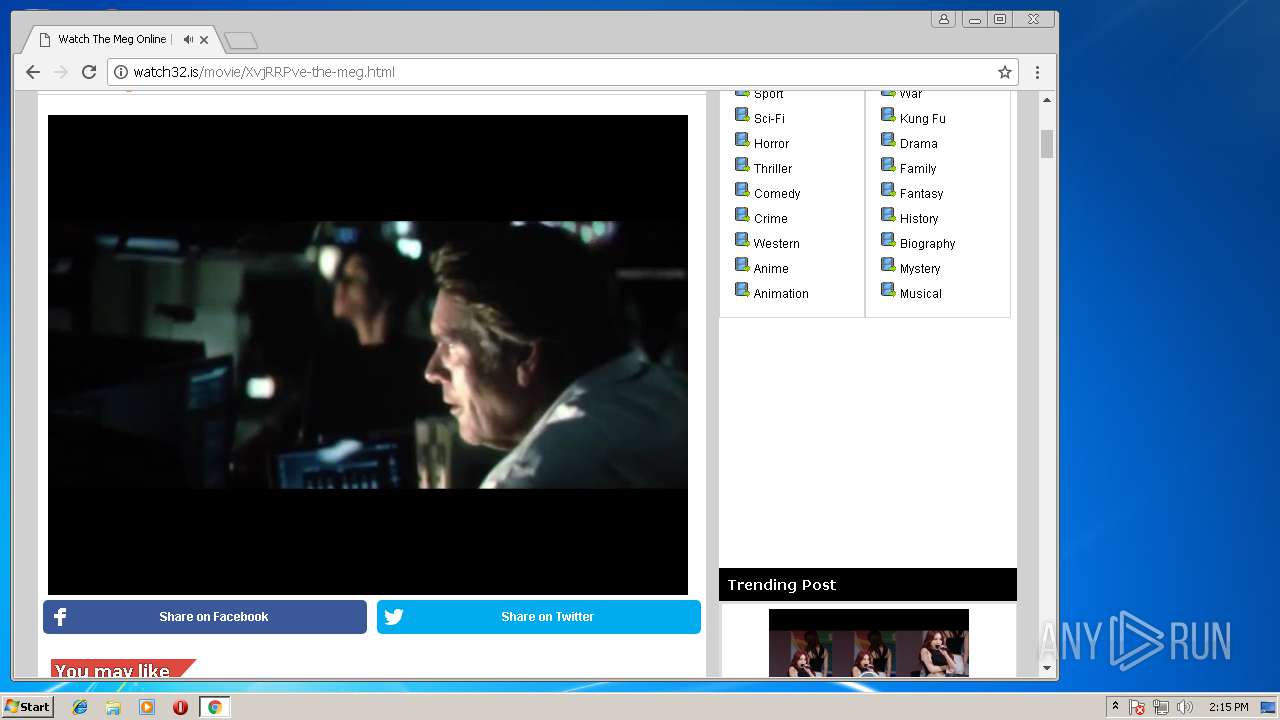Close the Watch The Meg Online tab
The width and height of the screenshot is (1280, 720).
(204, 40)
